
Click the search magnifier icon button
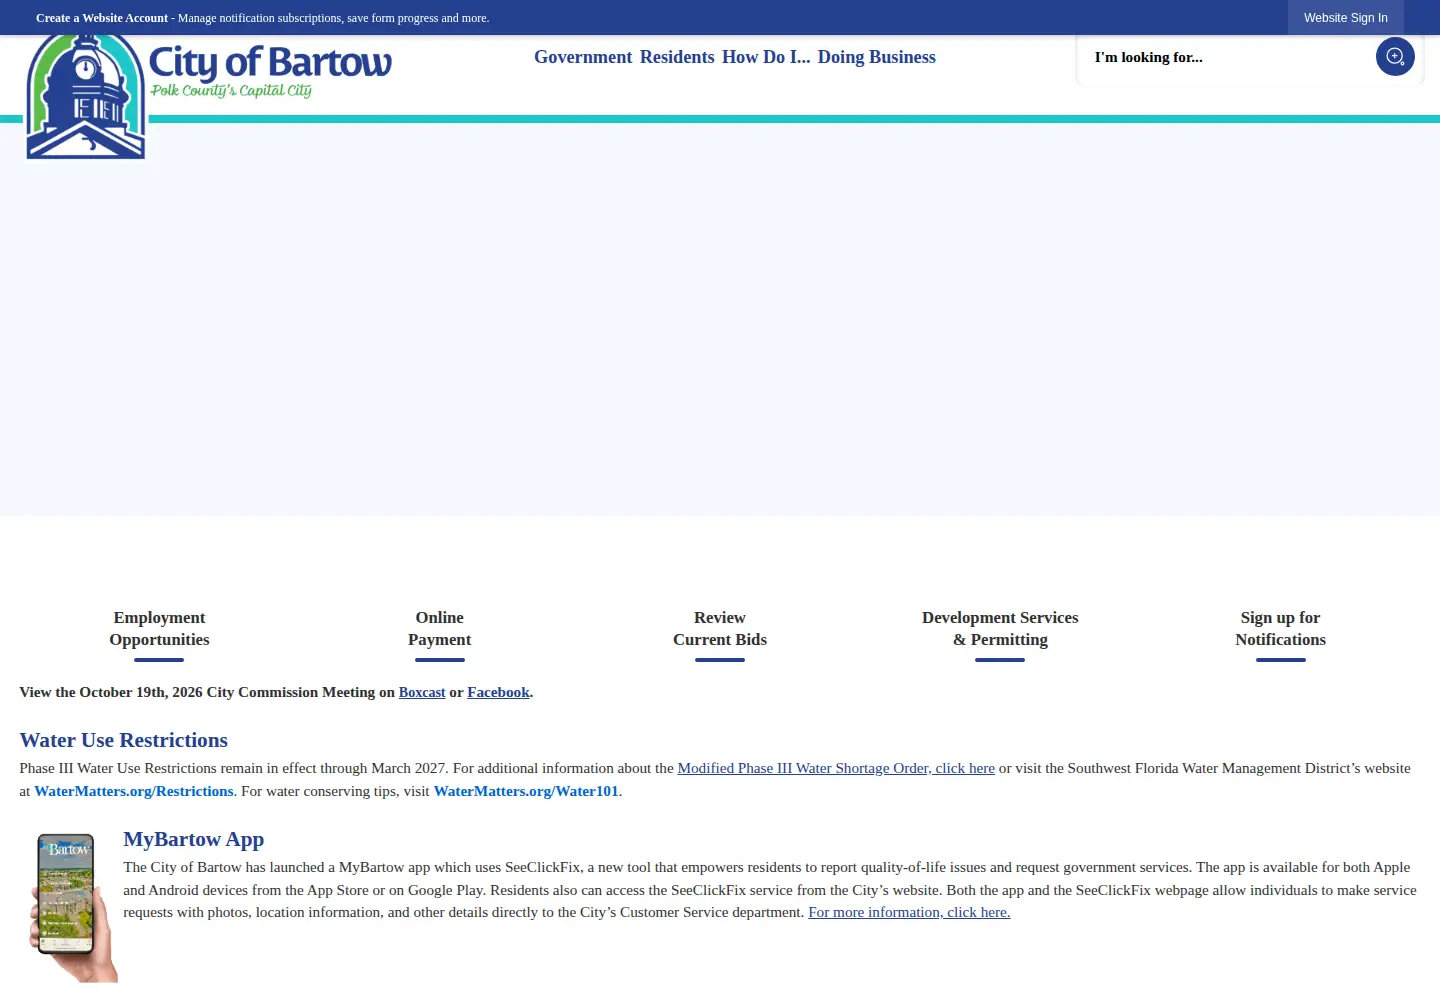(x=1395, y=57)
